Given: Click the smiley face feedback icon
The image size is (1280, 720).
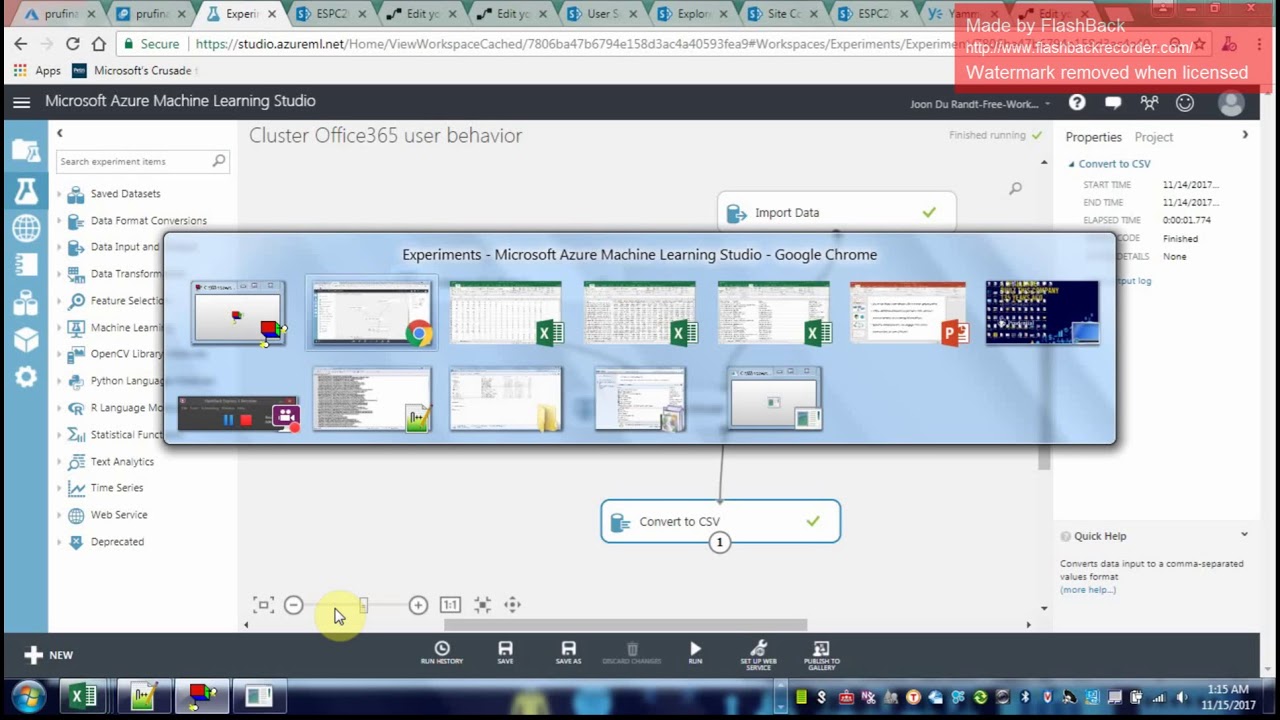Looking at the screenshot, I should coord(1185,102).
